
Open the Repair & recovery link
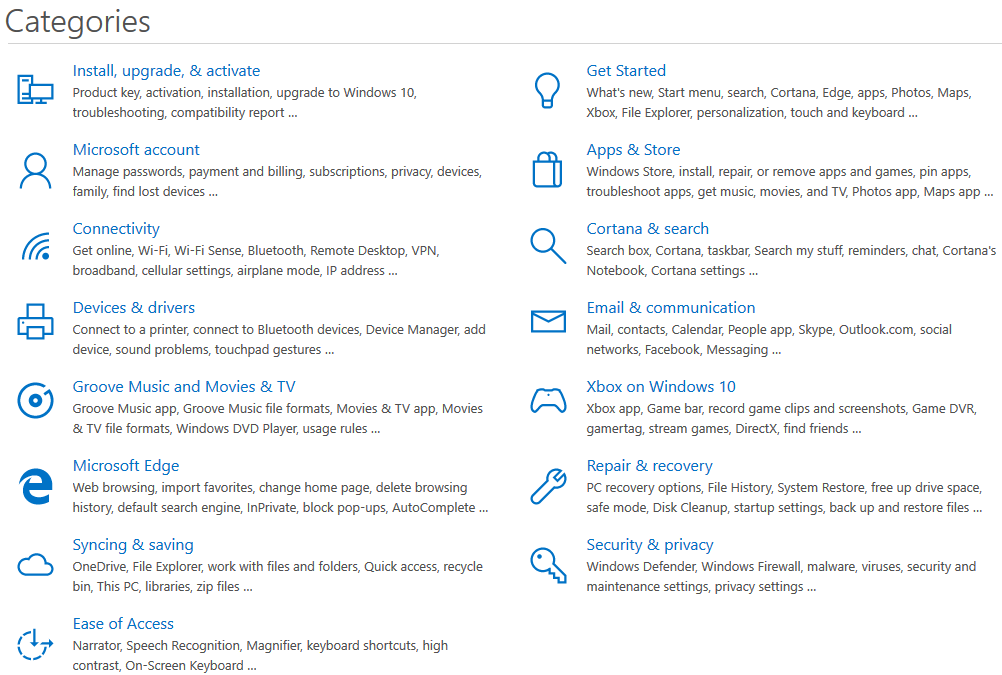[x=649, y=466]
